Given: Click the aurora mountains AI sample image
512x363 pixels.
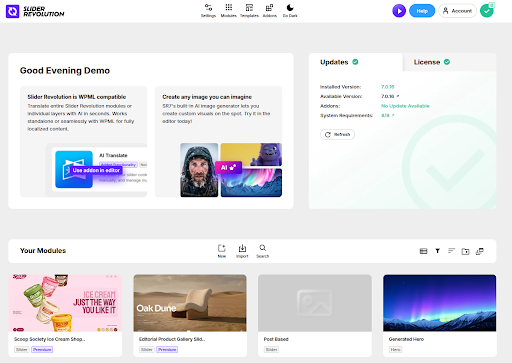Looking at the screenshot, I should (x=251, y=183).
